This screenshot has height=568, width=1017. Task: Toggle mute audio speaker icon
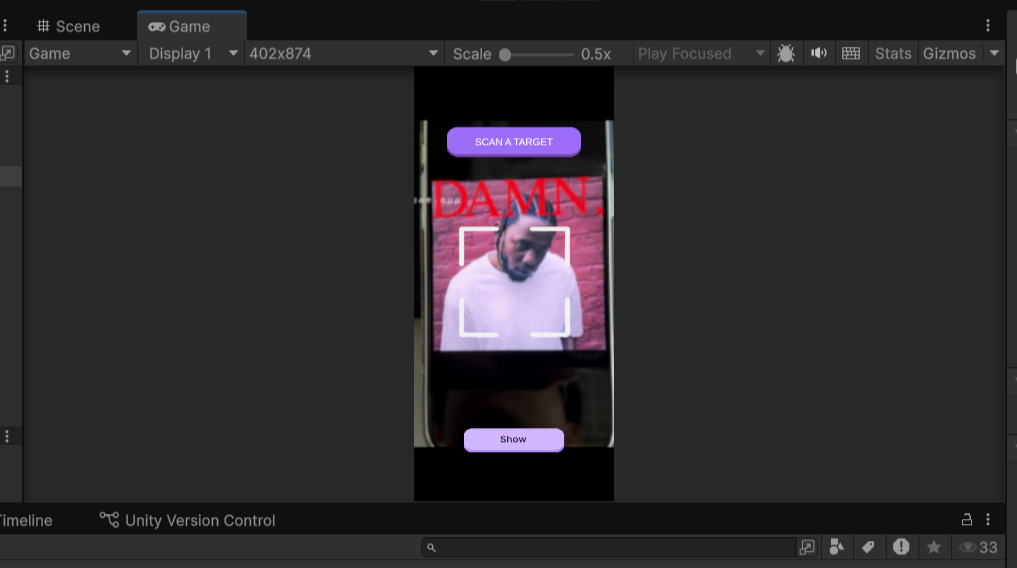819,54
